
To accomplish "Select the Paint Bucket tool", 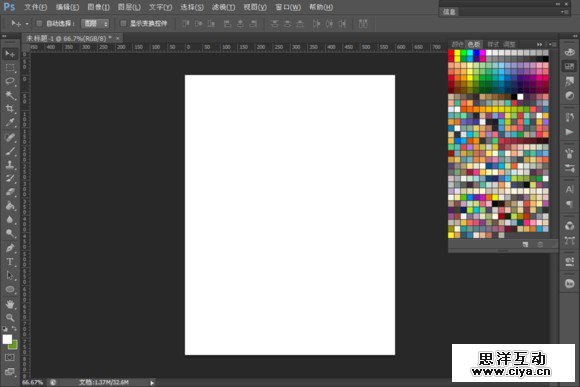I will point(10,206).
